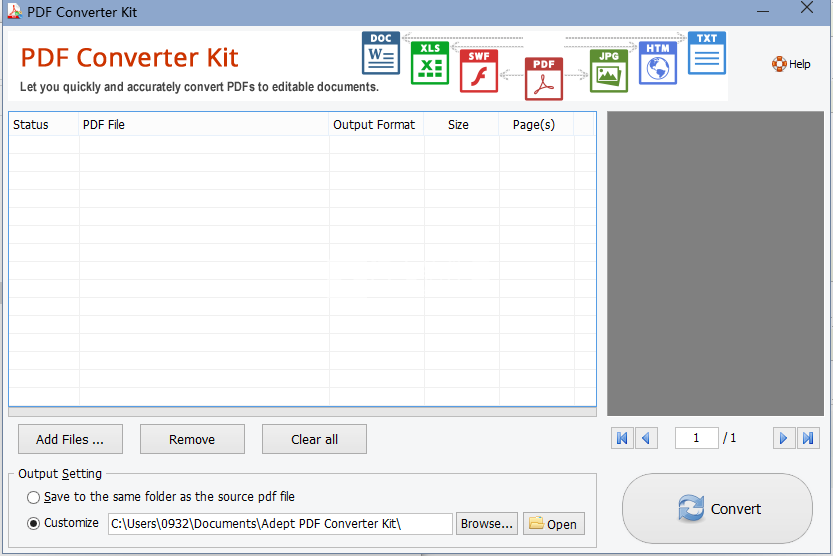Click the Size column header

[461, 125]
